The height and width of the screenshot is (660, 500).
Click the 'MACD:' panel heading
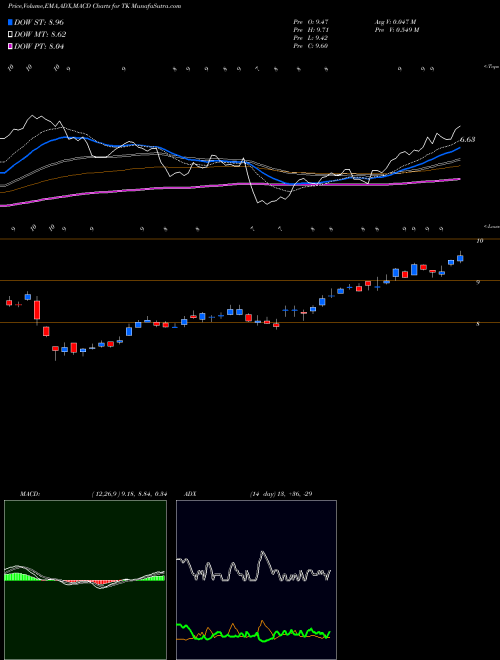click(30, 494)
